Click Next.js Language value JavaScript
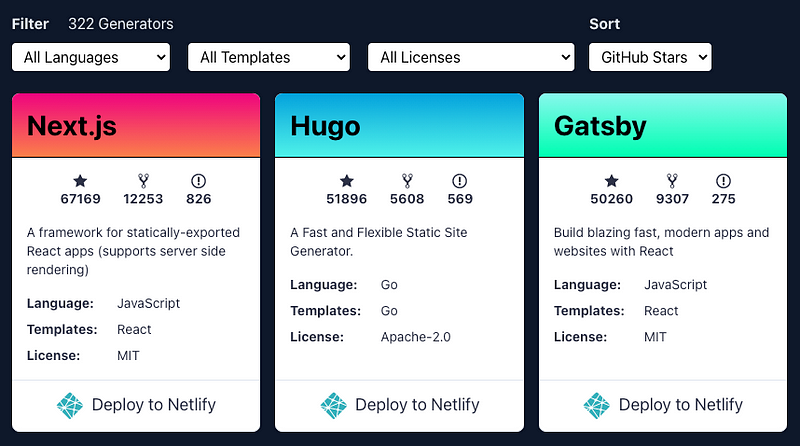The height and width of the screenshot is (446, 800). pyautogui.click(x=148, y=304)
